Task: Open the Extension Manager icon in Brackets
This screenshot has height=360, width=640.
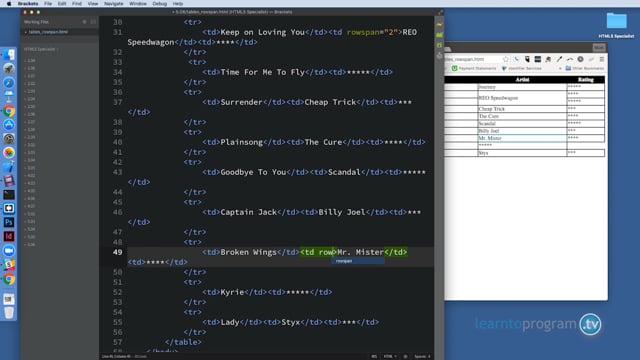Action: click(439, 35)
